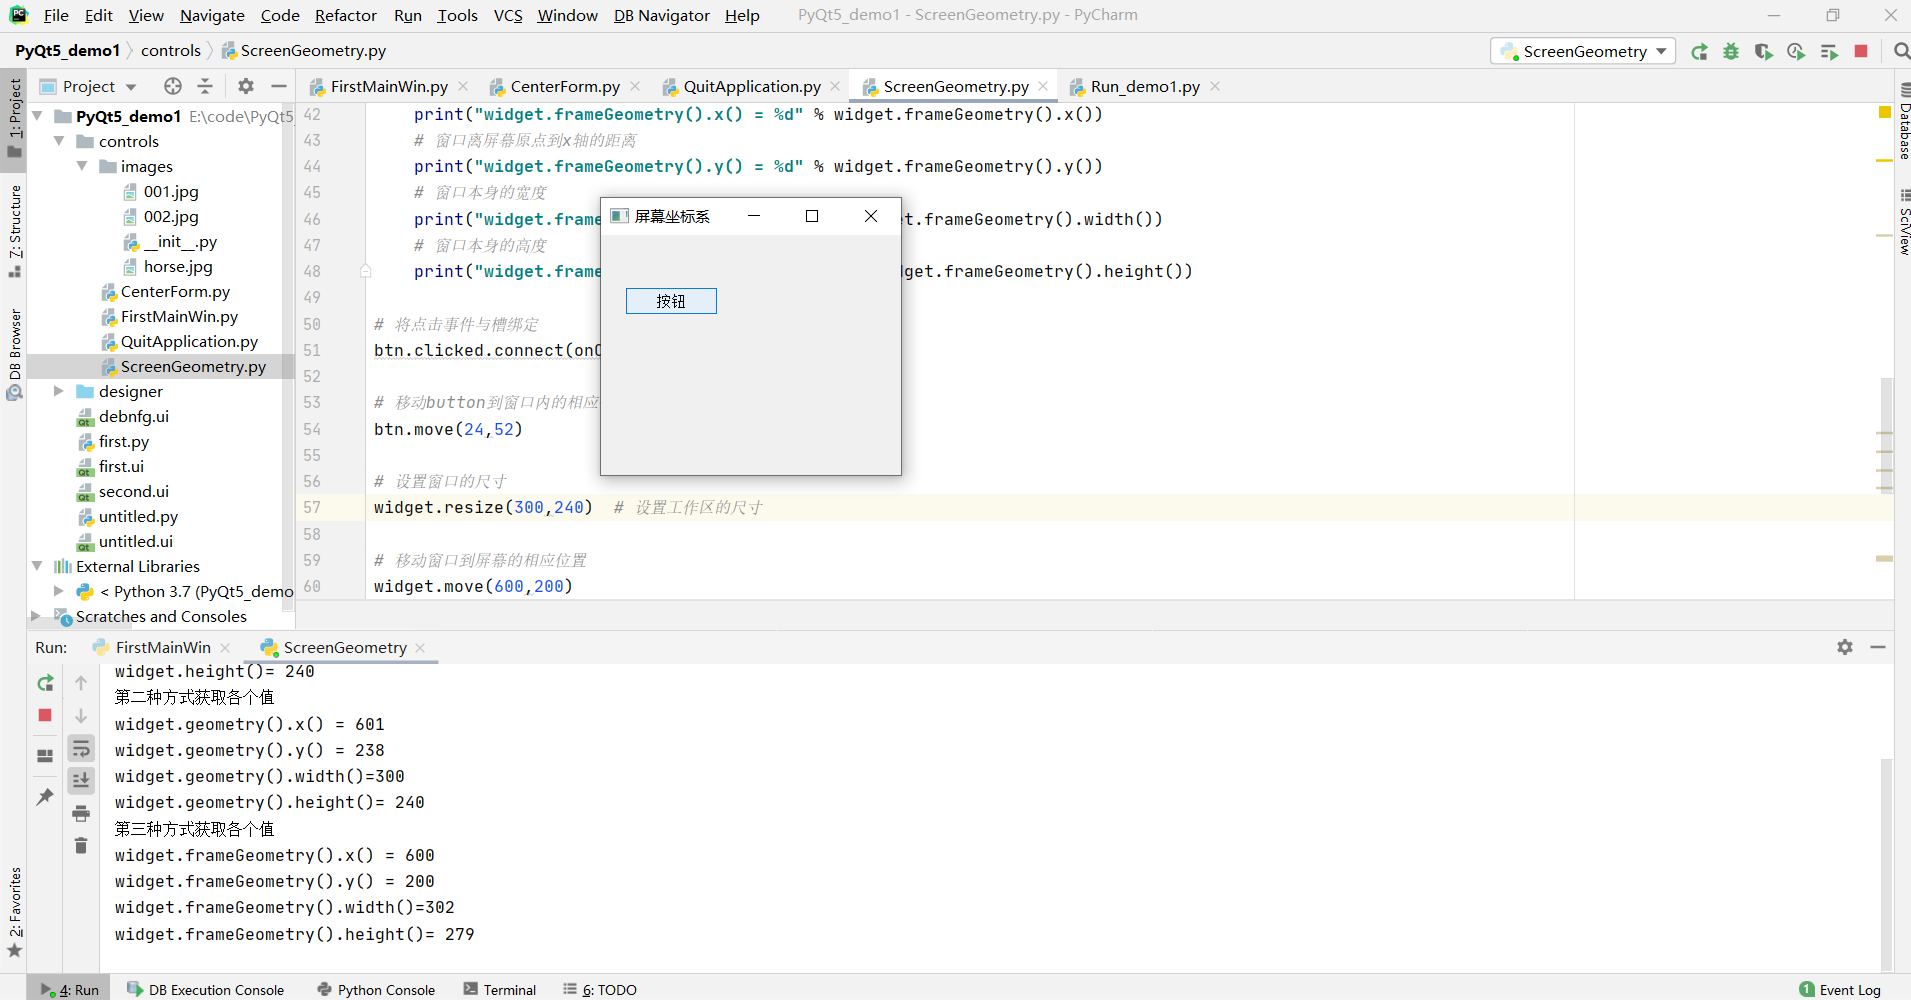
Task: Open the Navigate menu
Action: tap(212, 15)
